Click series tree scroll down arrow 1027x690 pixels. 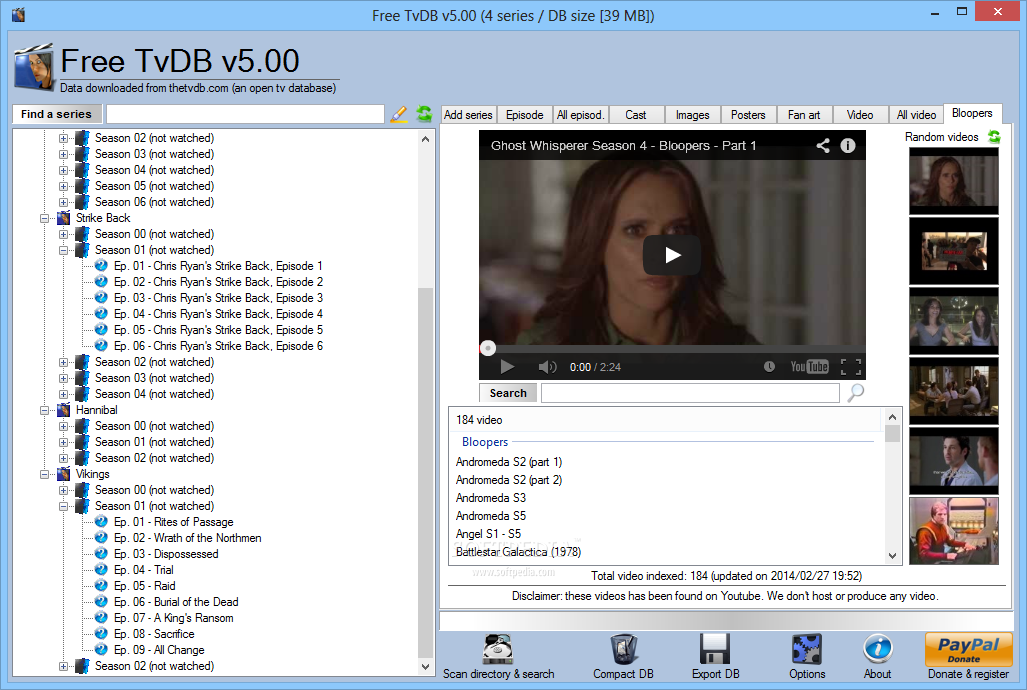425,667
